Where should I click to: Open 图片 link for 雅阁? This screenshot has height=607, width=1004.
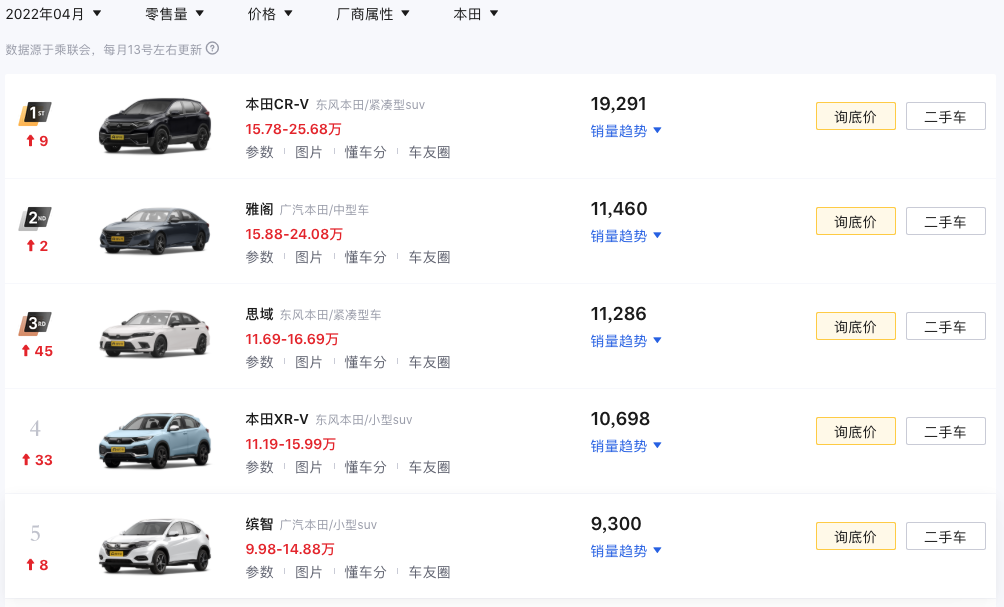309,257
